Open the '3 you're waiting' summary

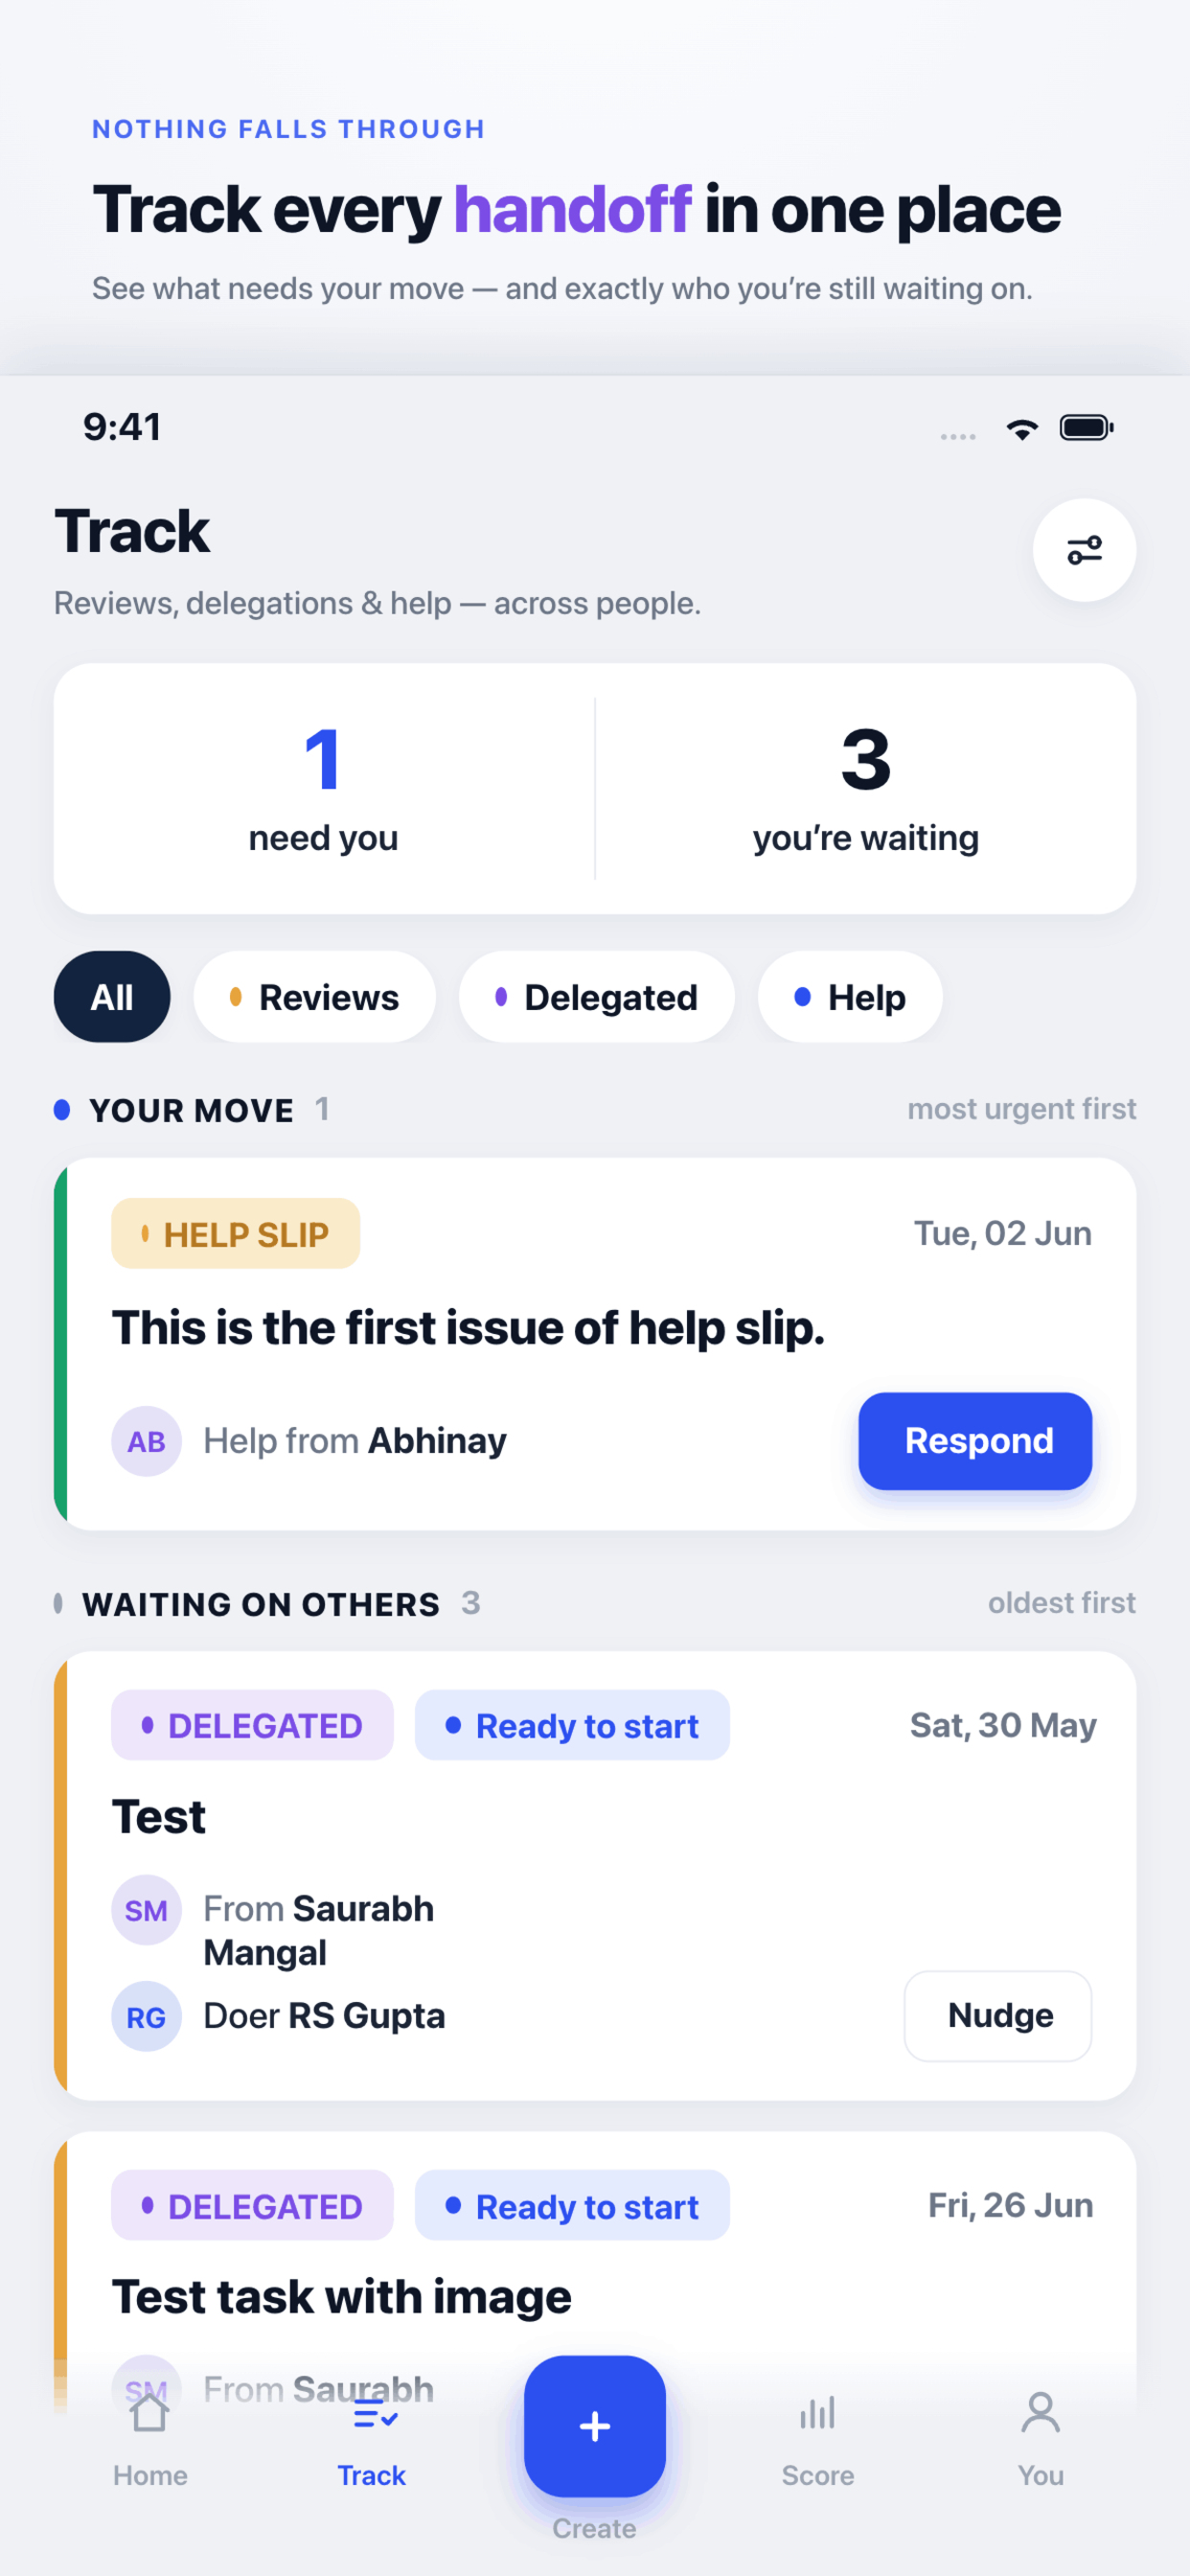866,788
